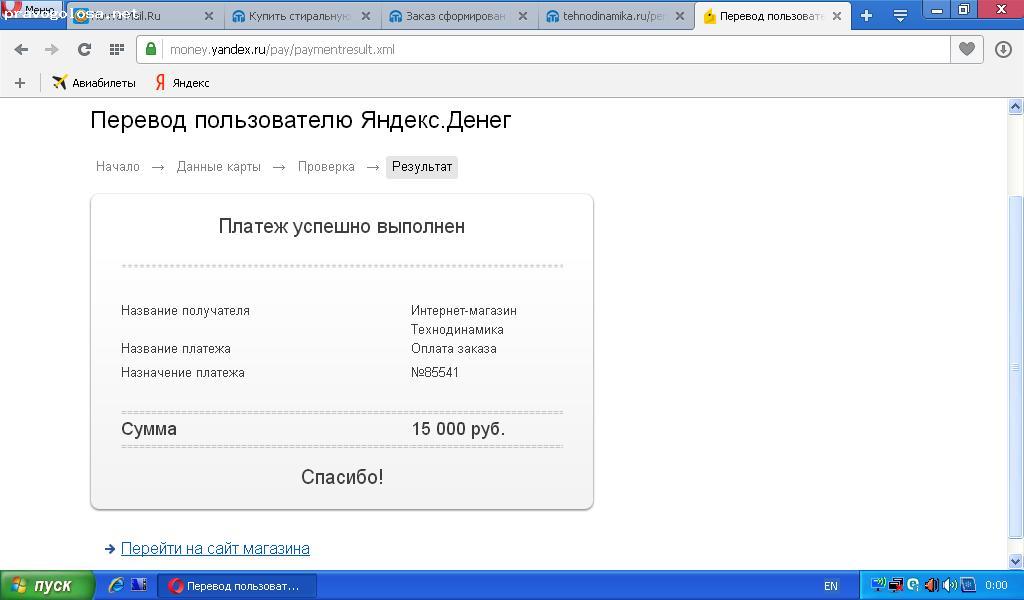
Task: Click the browser Back arrow
Action: coord(21,49)
